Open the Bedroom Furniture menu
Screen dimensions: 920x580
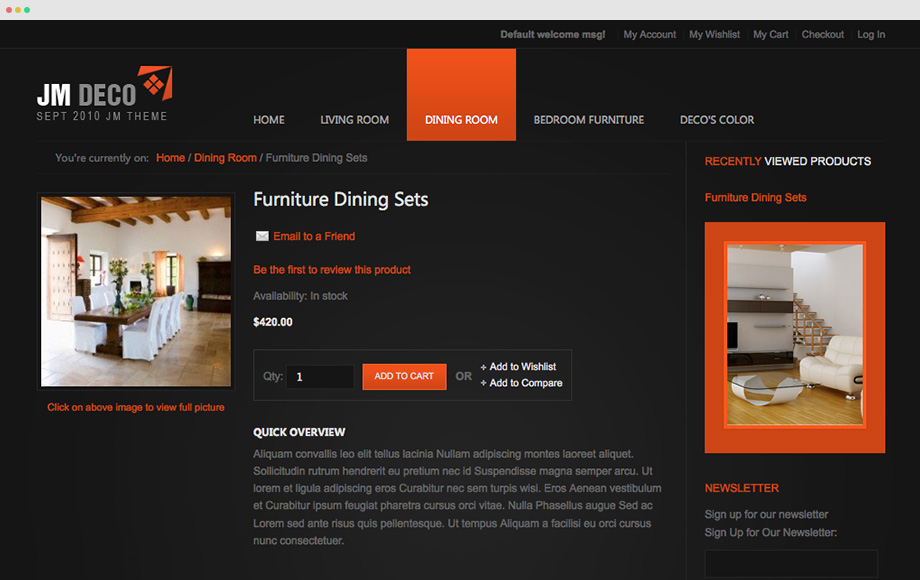pos(588,120)
